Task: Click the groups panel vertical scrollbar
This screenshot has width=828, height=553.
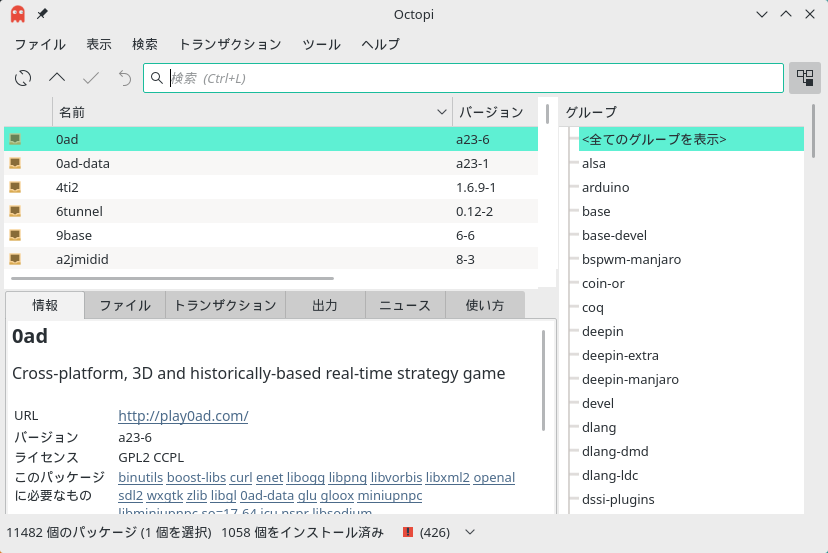Action: pos(813,129)
